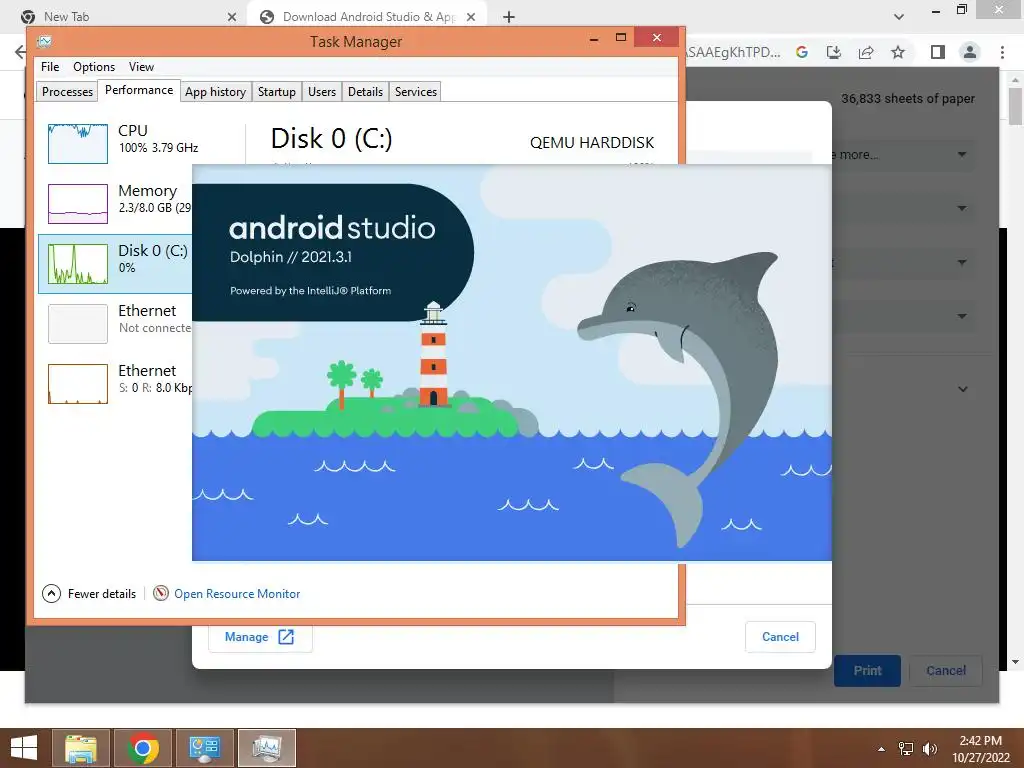Viewport: 1024px width, 768px height.
Task: Click the Fewer details label
Action: click(102, 594)
